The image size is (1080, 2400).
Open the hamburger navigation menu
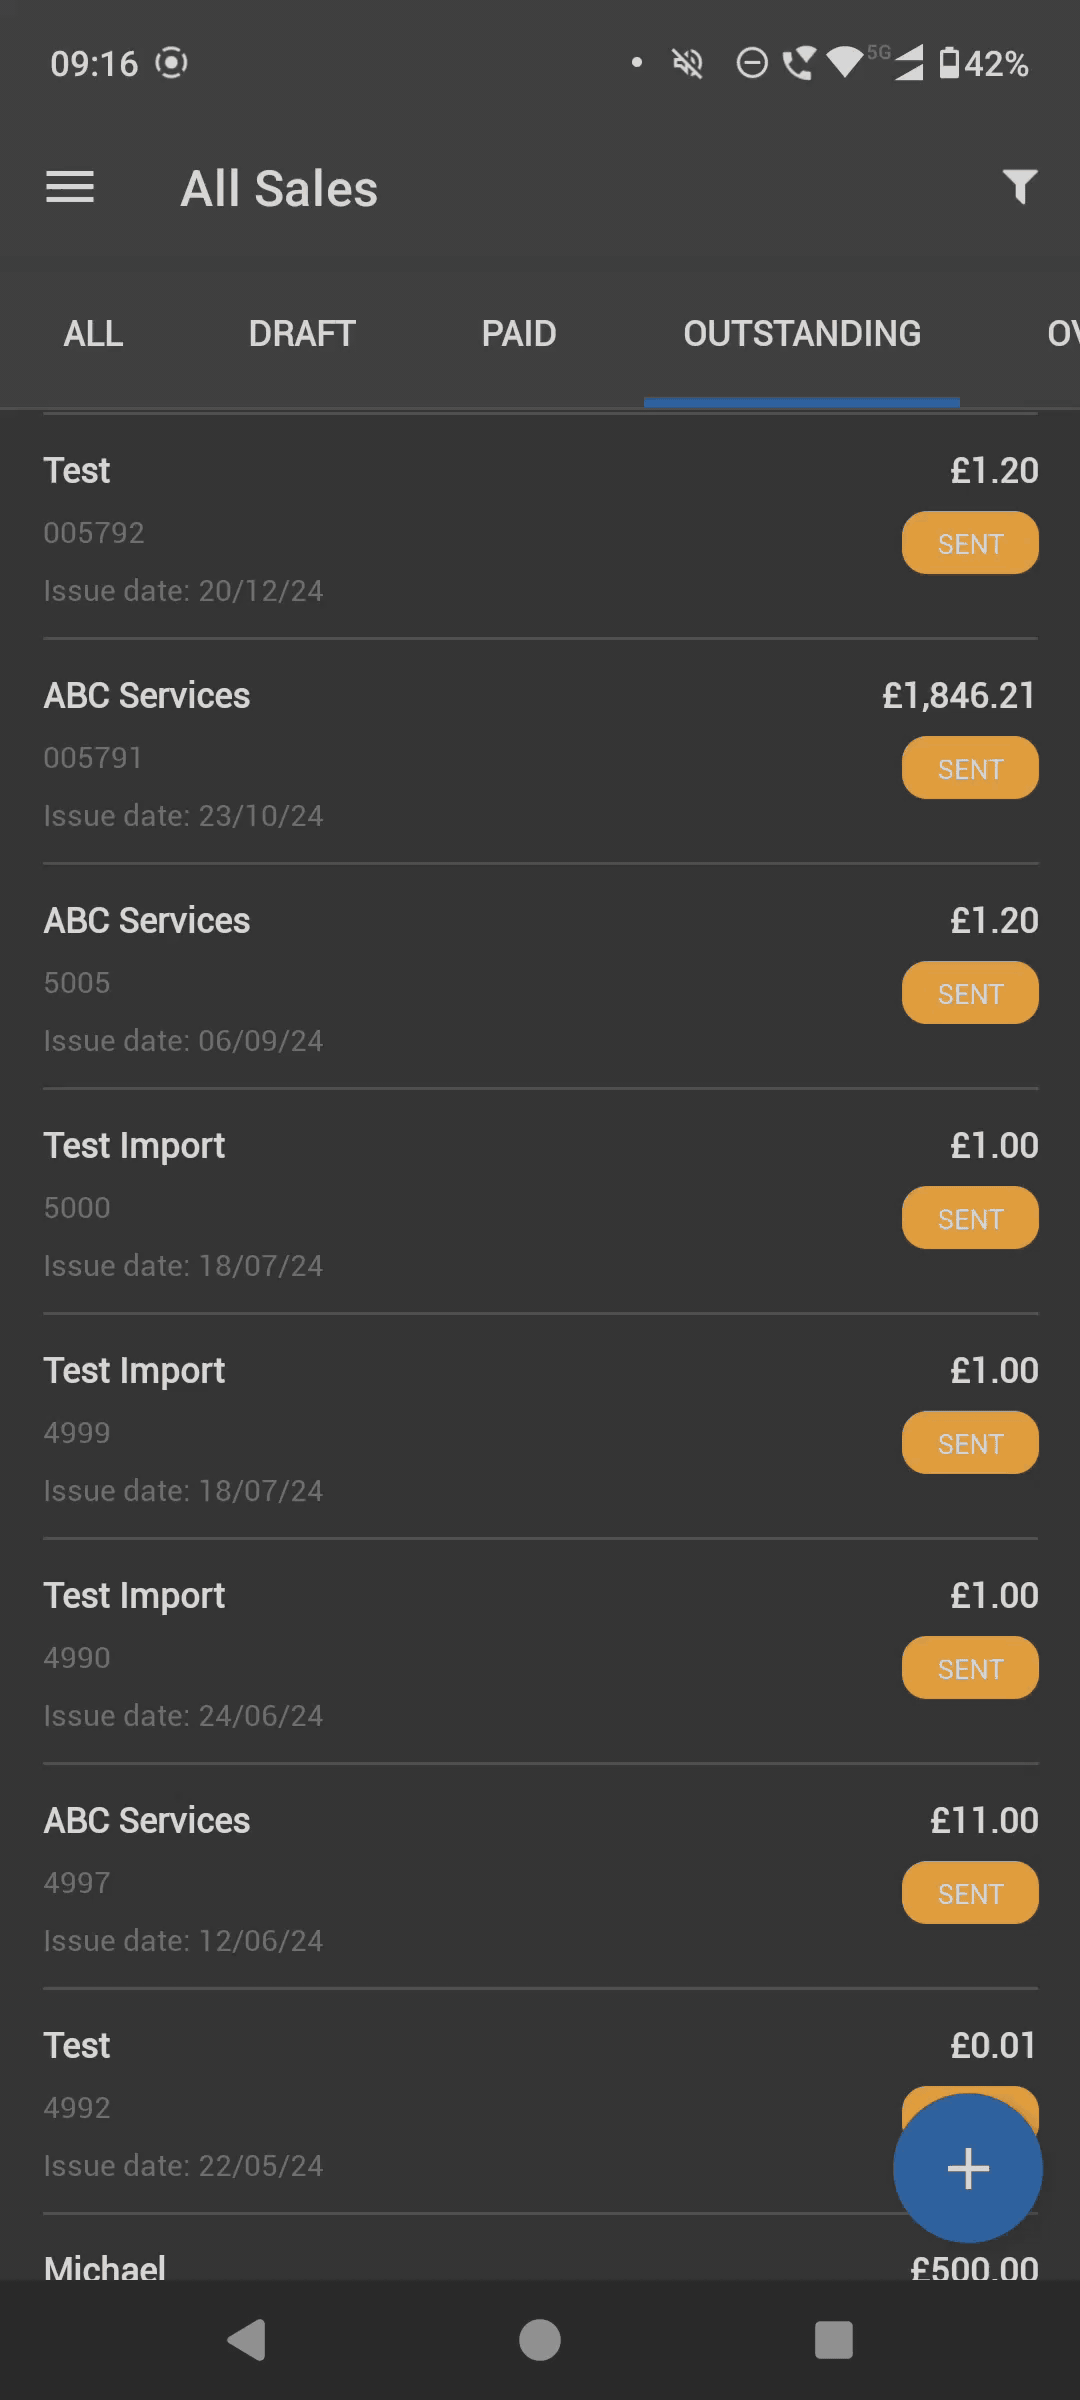coord(70,187)
